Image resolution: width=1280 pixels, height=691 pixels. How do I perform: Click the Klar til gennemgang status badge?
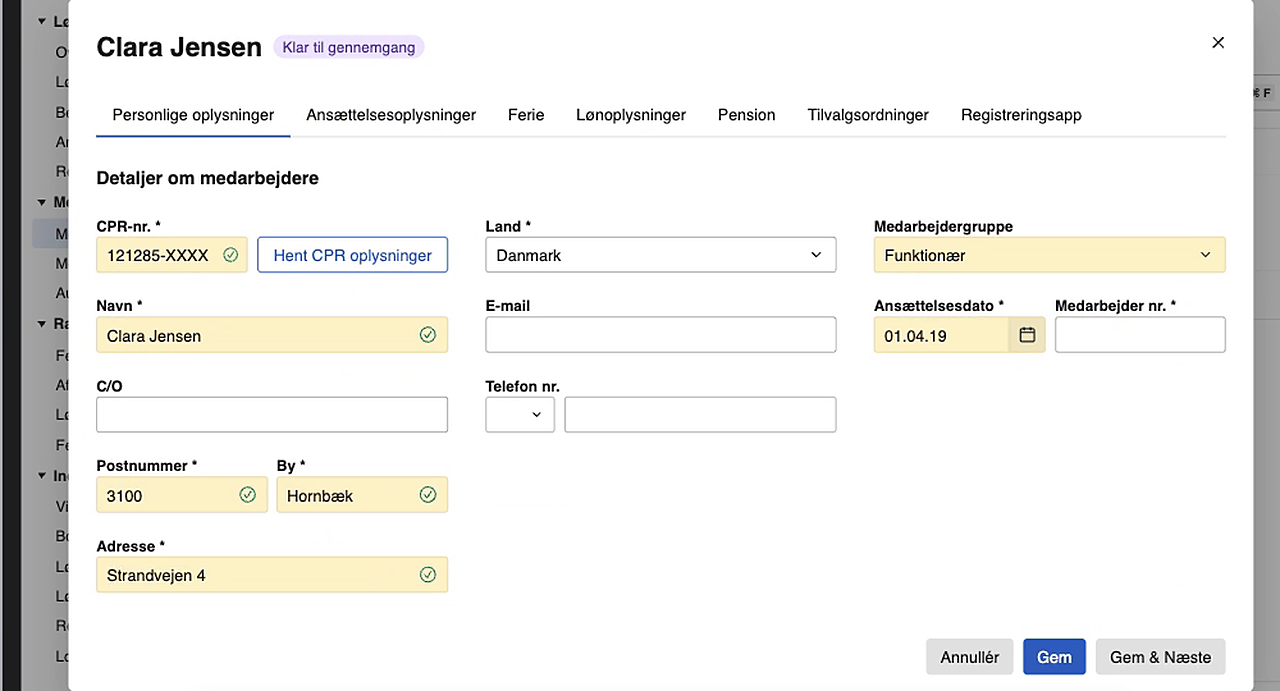tap(349, 47)
